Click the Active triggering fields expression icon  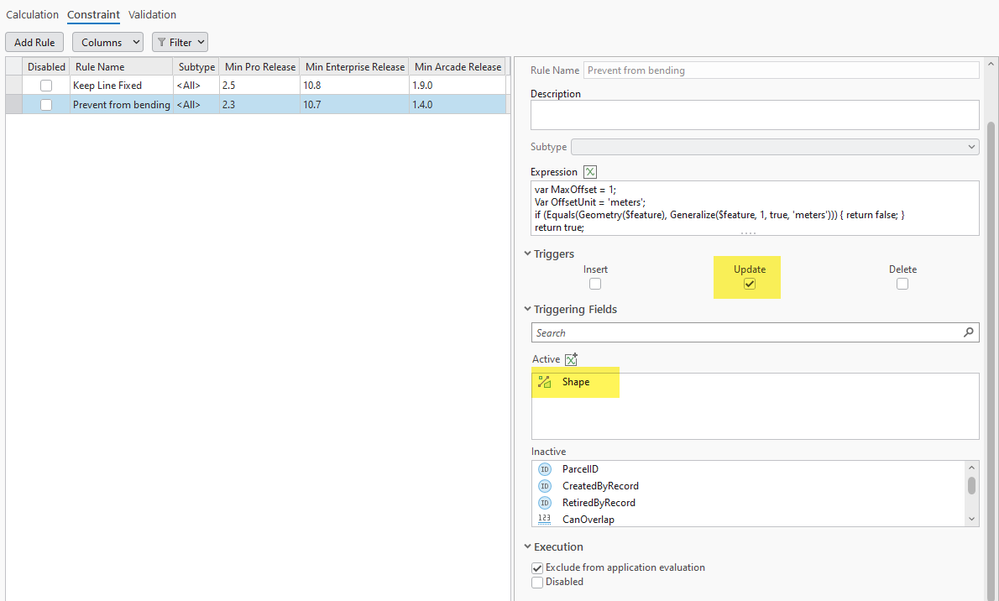tap(571, 359)
